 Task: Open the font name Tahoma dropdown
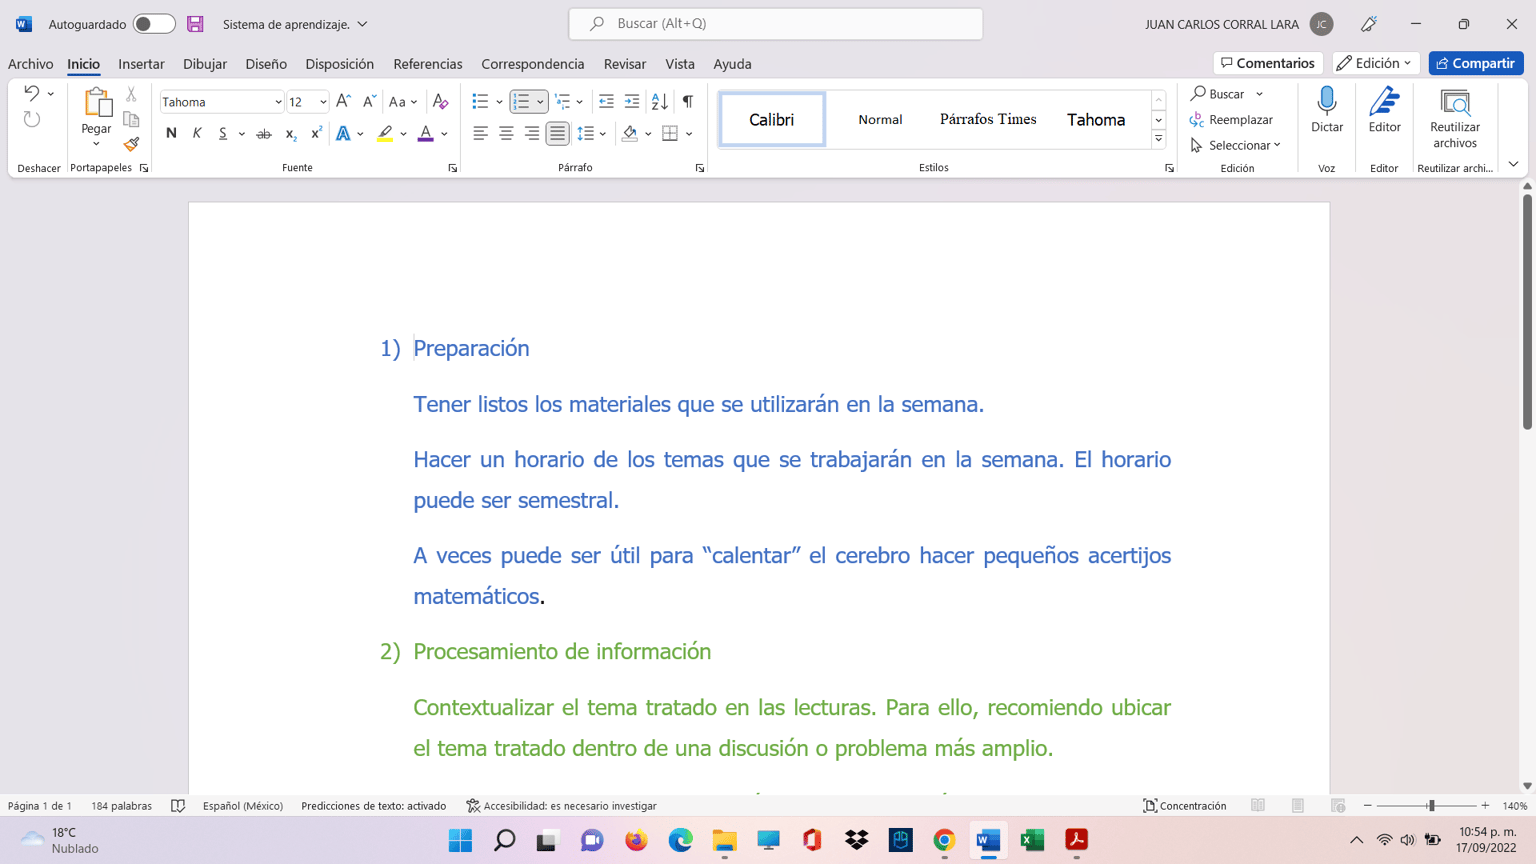point(278,102)
